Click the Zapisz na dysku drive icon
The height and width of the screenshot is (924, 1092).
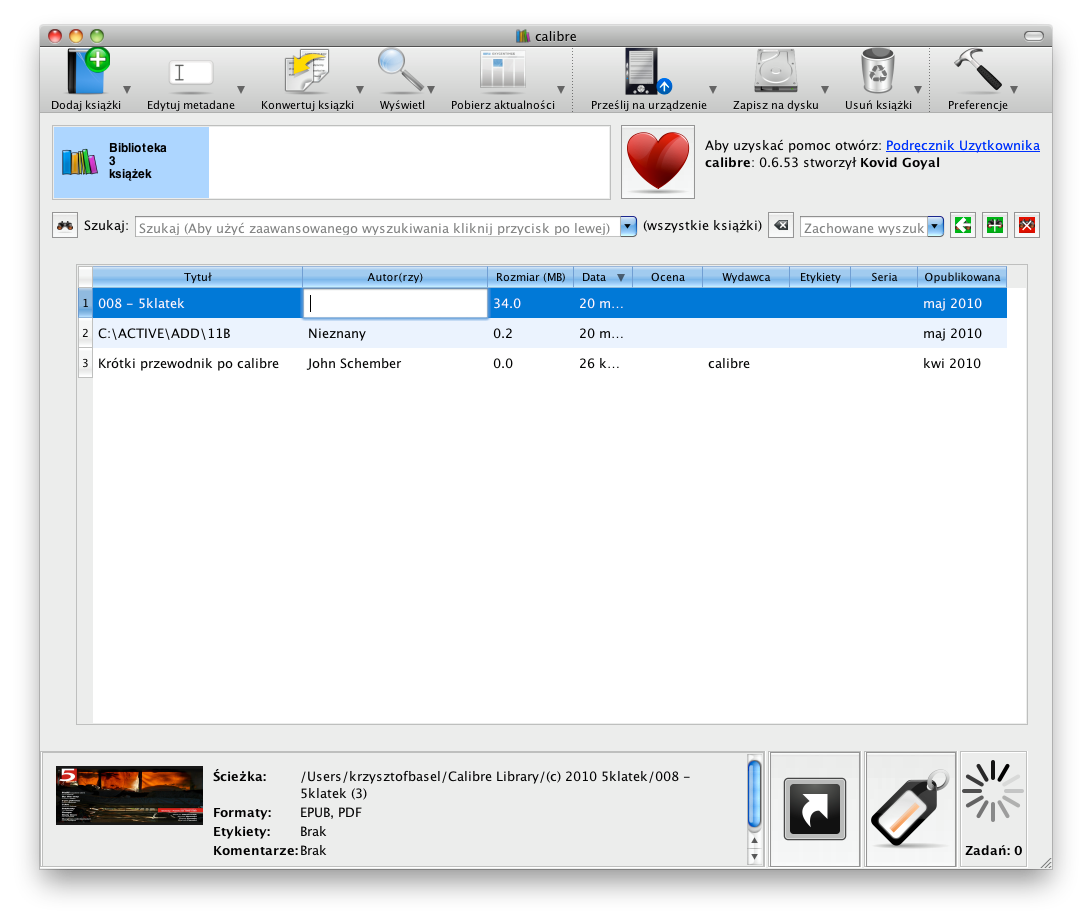click(x=775, y=71)
